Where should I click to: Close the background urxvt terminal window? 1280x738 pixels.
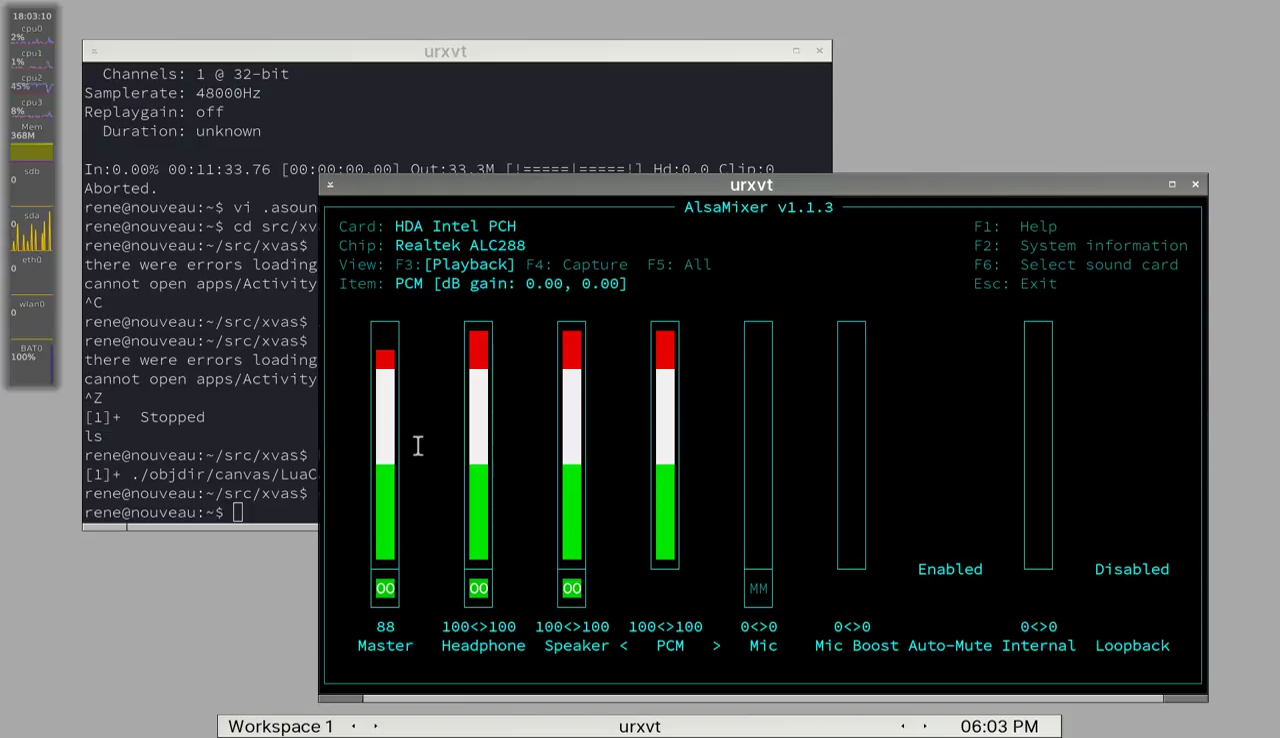819,51
